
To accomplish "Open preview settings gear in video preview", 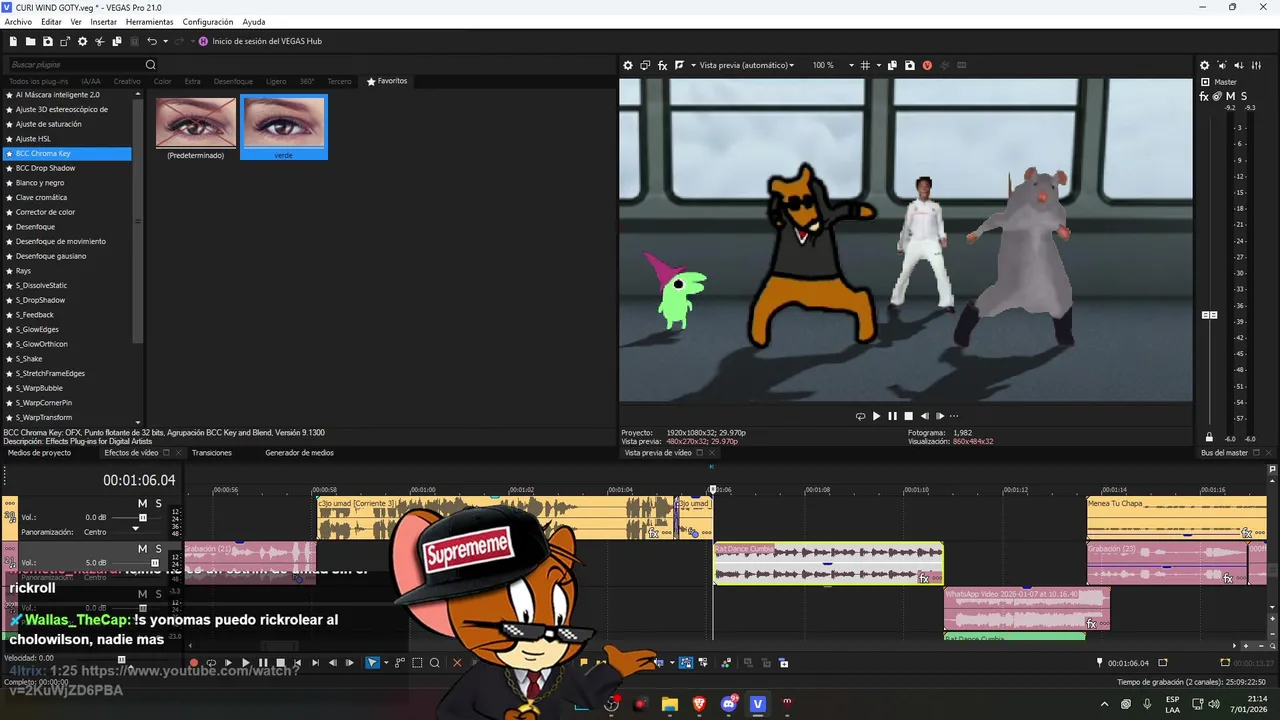I will tap(628, 65).
